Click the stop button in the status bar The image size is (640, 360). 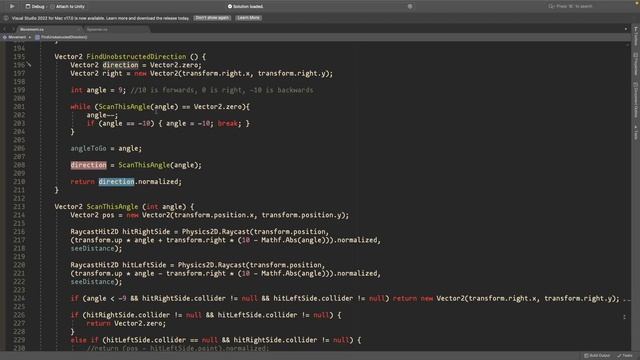click(410, 7)
